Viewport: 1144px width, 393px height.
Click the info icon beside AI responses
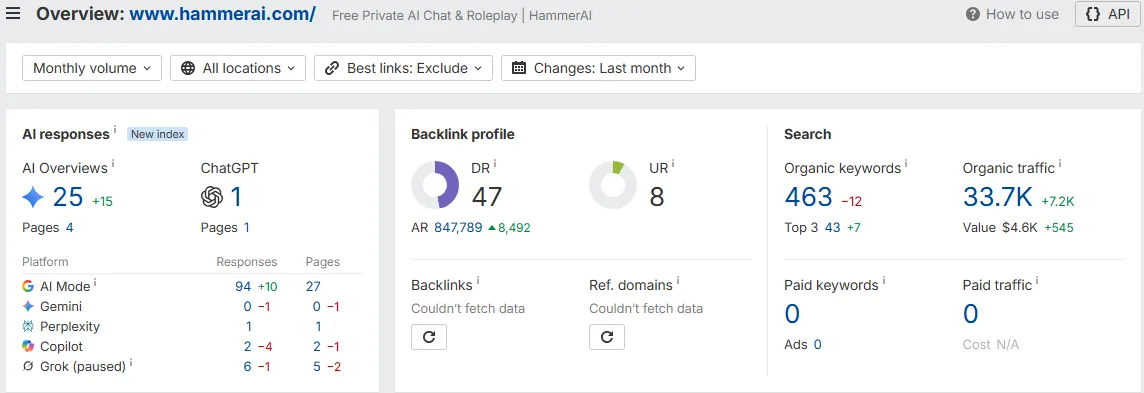tap(115, 131)
